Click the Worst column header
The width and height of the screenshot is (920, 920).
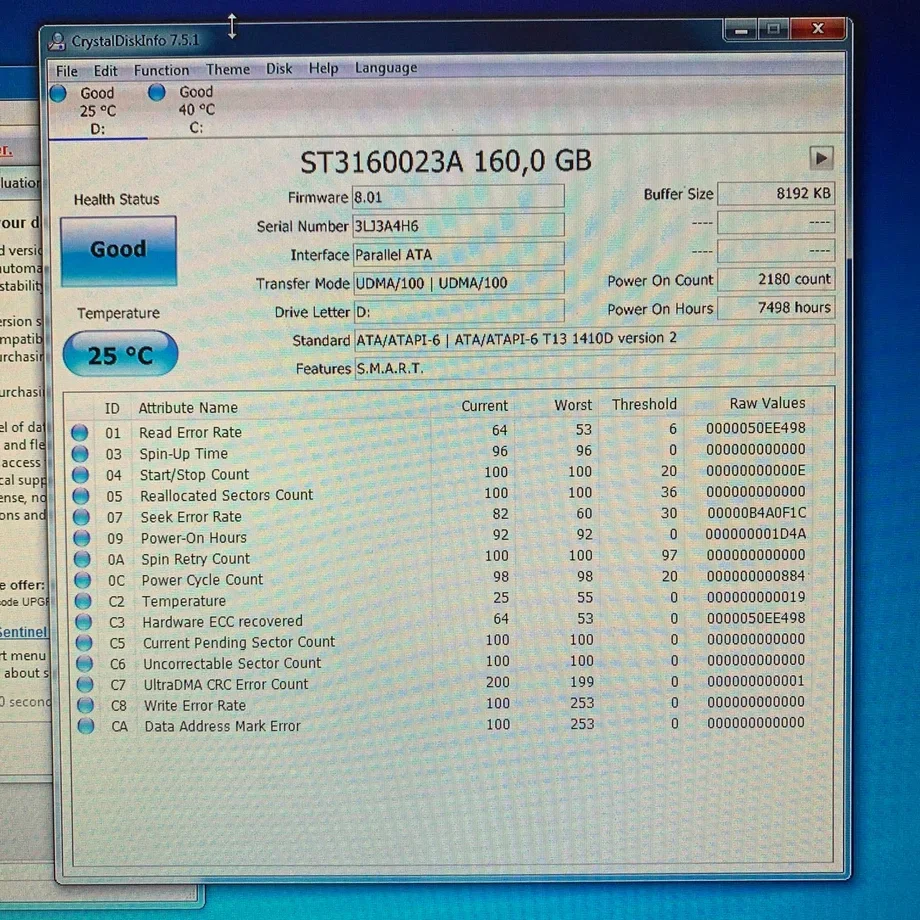[x=573, y=405]
